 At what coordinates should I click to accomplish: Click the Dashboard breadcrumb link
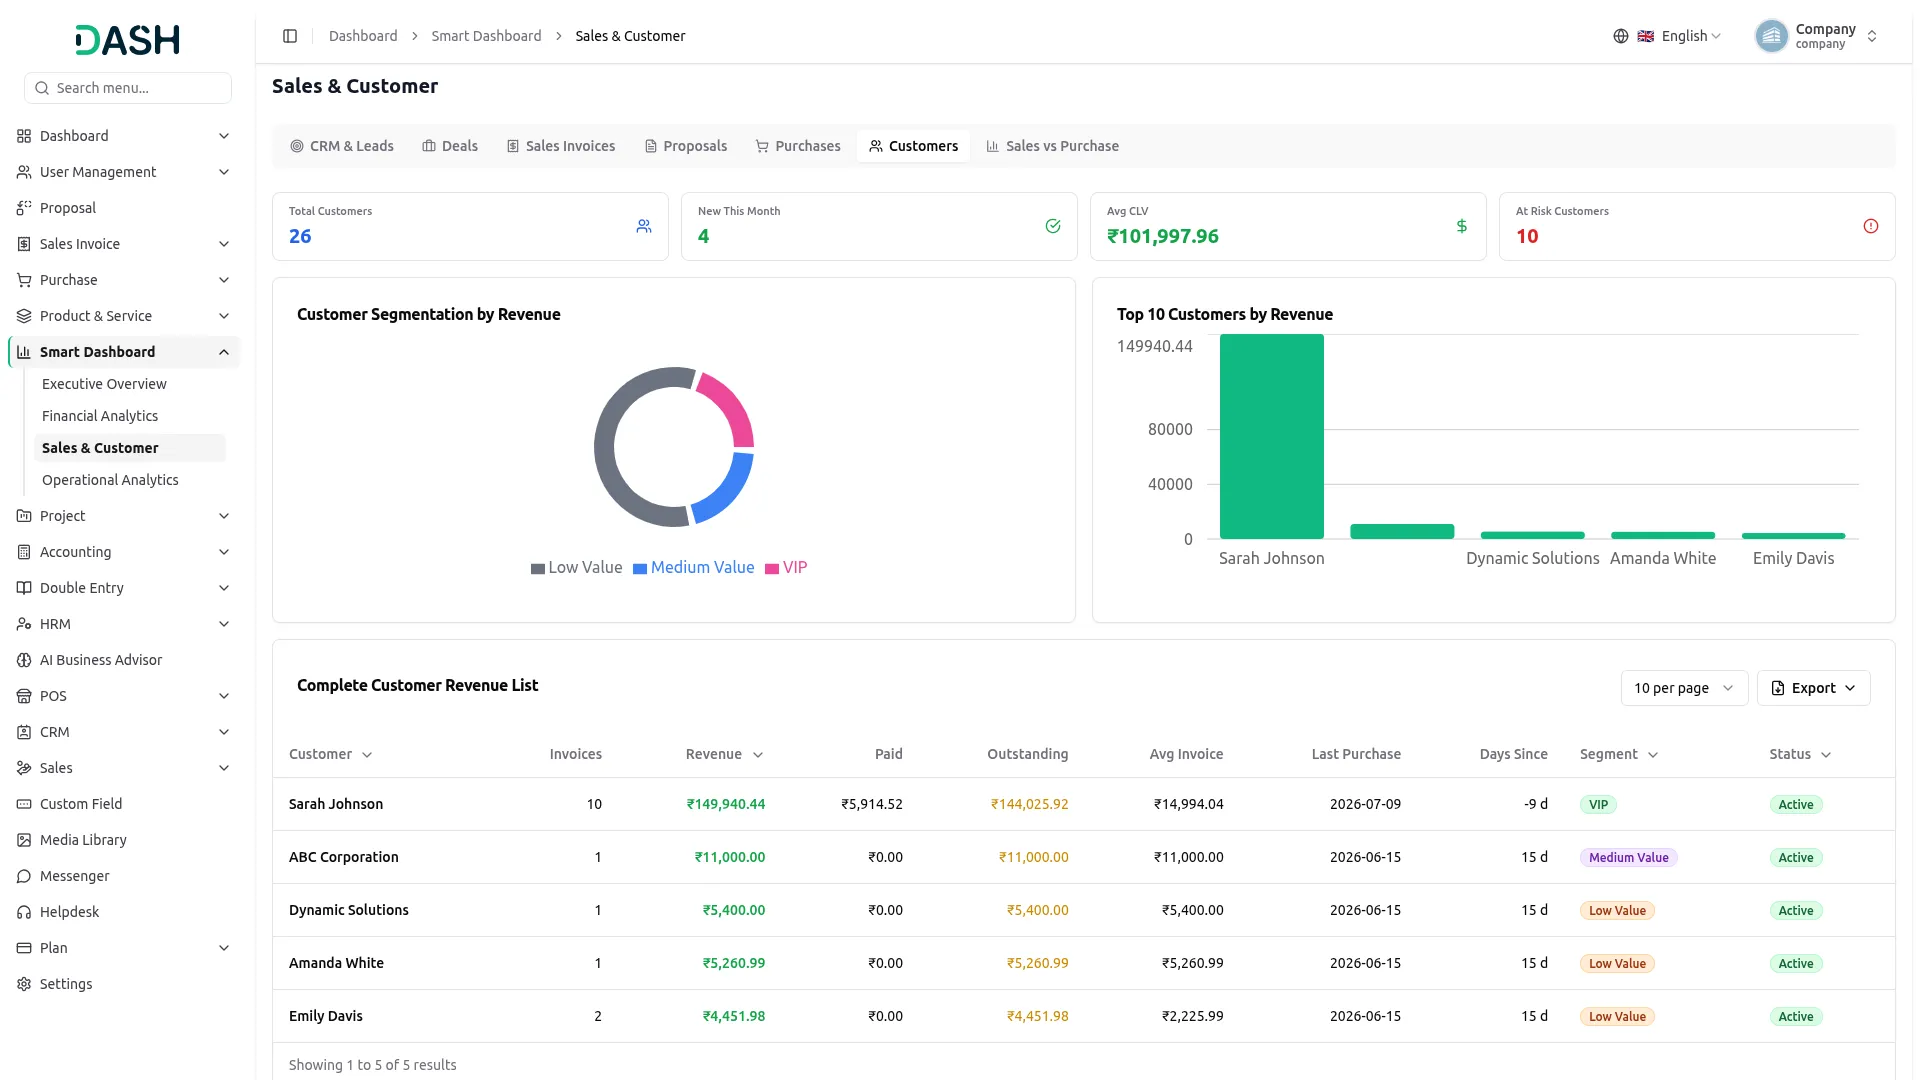point(363,36)
